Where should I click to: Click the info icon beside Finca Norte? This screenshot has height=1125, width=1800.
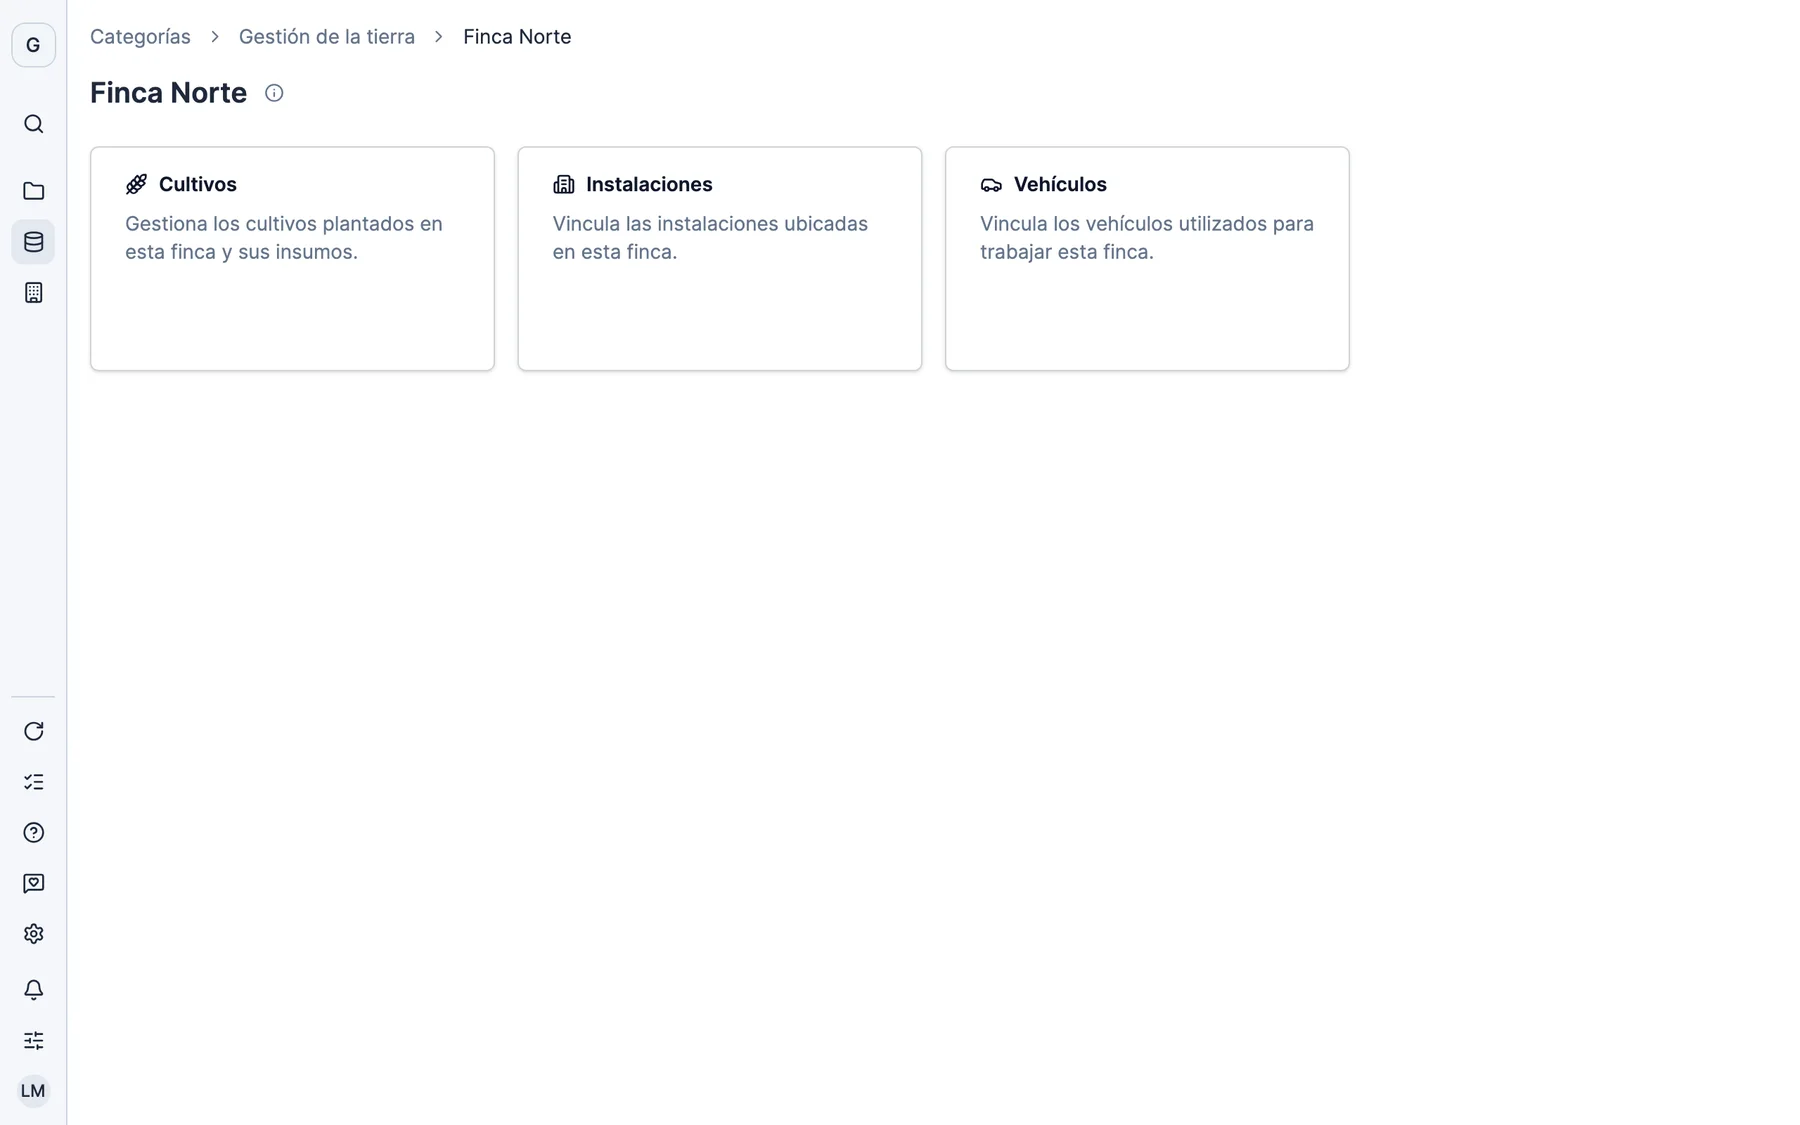point(274,93)
